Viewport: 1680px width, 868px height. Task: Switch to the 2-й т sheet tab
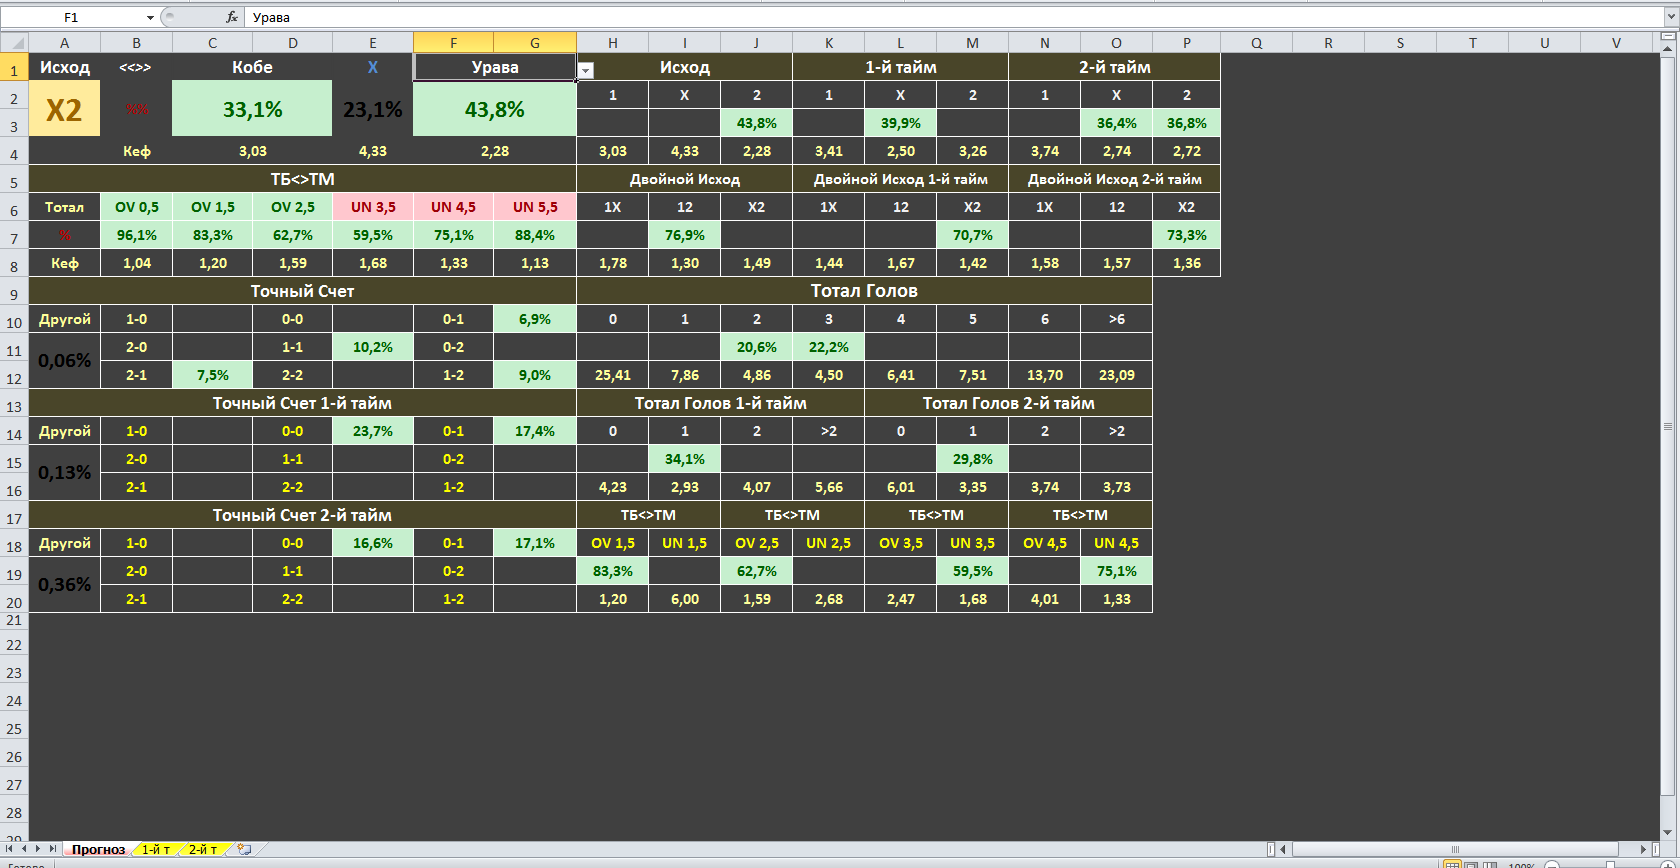click(203, 849)
